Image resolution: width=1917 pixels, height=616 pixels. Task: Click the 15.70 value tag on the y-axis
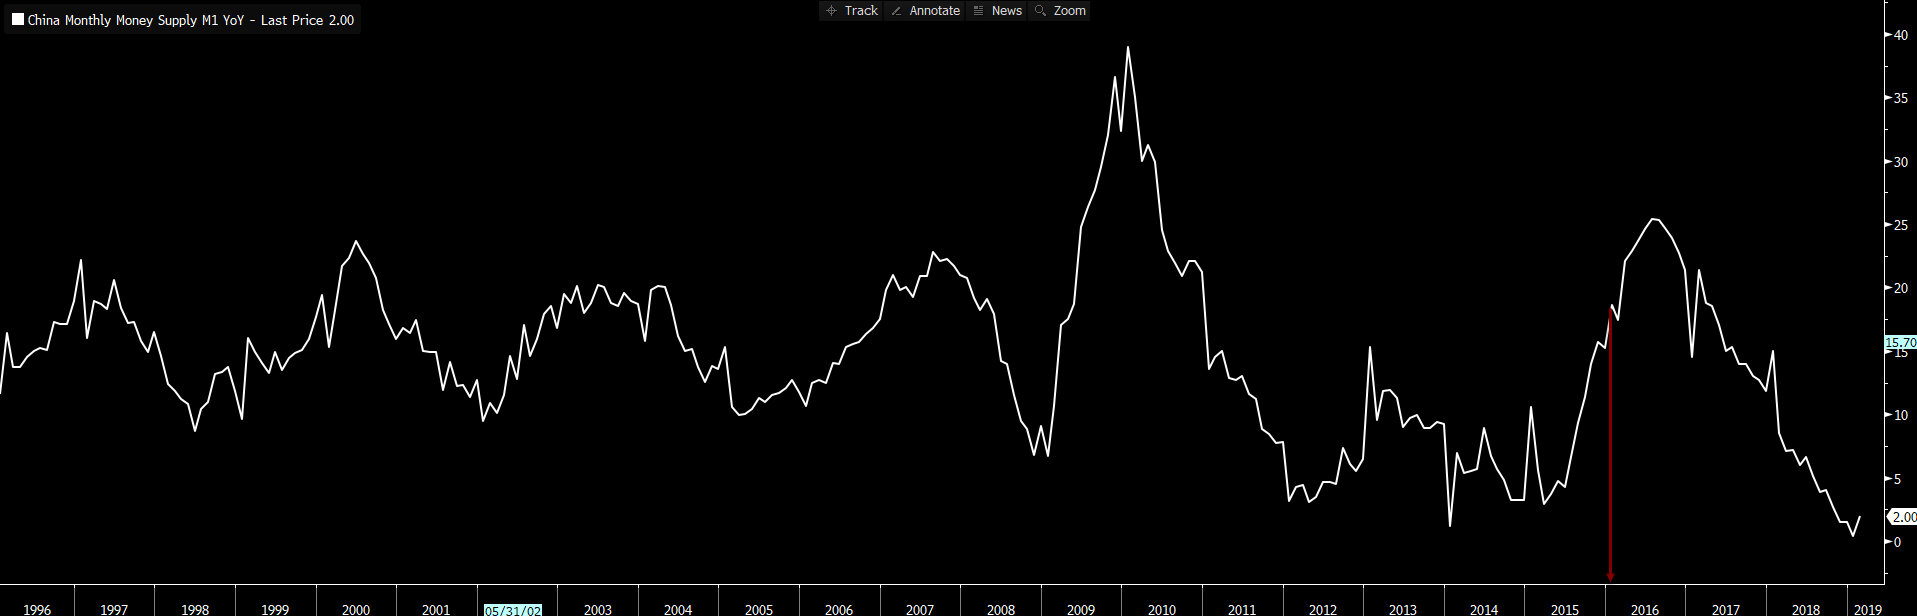coord(1900,343)
